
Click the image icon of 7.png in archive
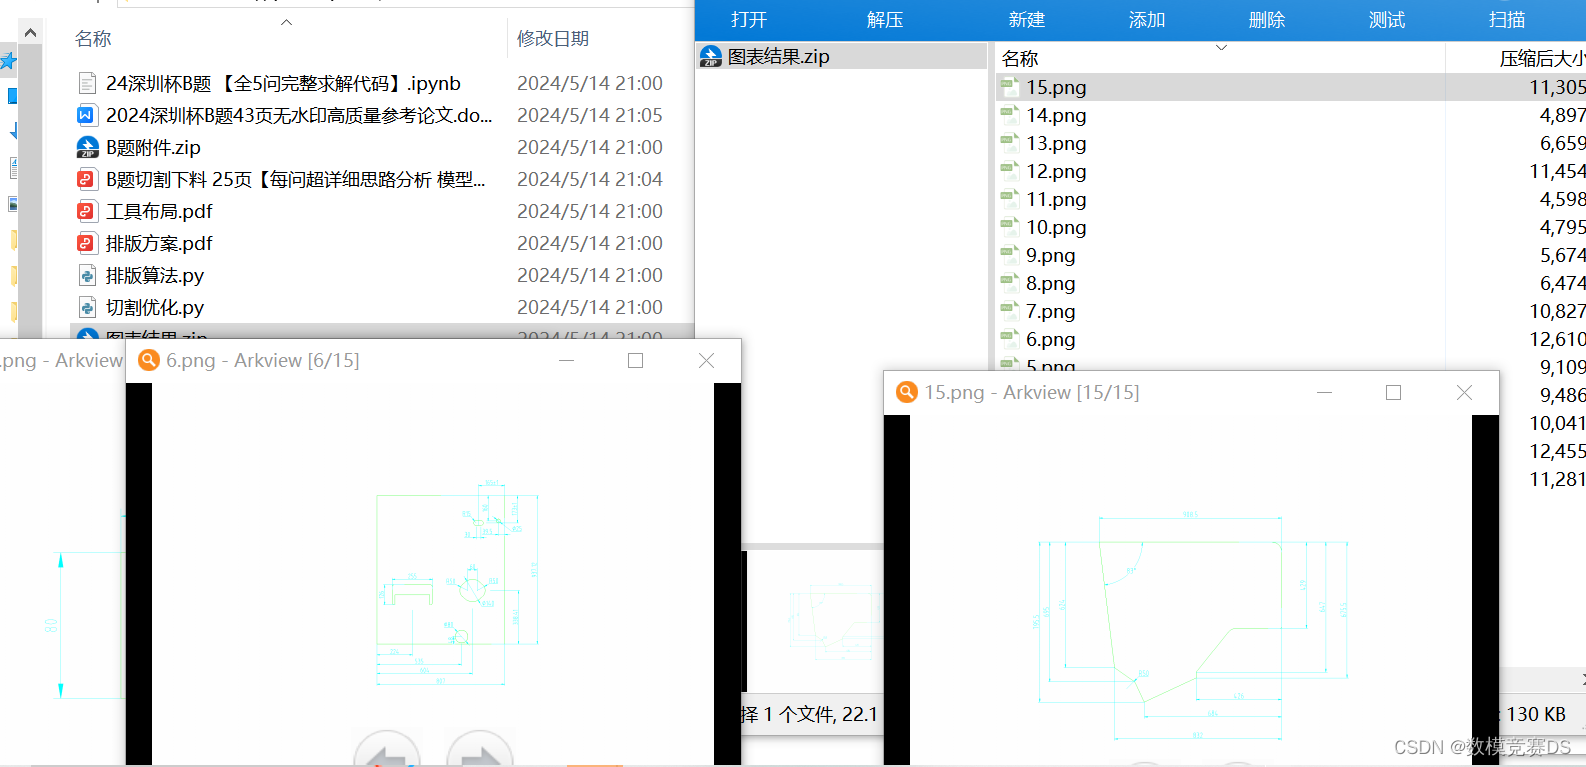click(x=1010, y=311)
